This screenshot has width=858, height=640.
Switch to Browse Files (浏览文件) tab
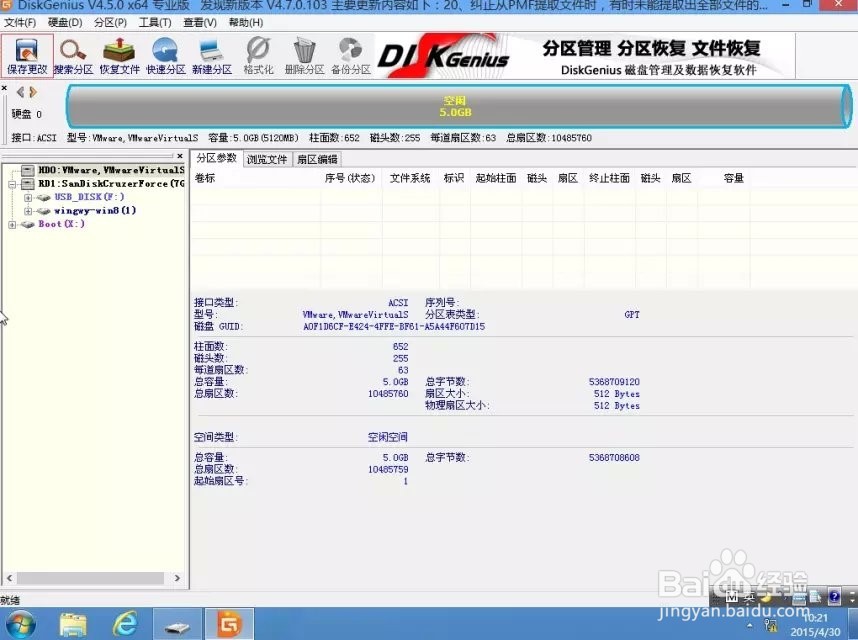267,159
